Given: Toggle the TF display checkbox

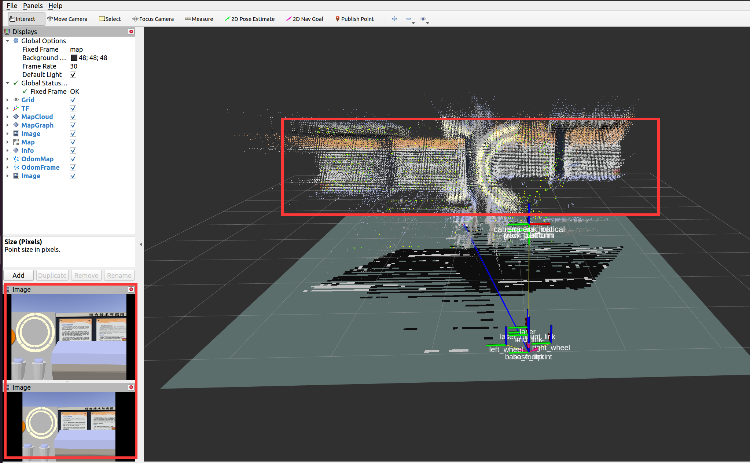Looking at the screenshot, I should pos(73,108).
